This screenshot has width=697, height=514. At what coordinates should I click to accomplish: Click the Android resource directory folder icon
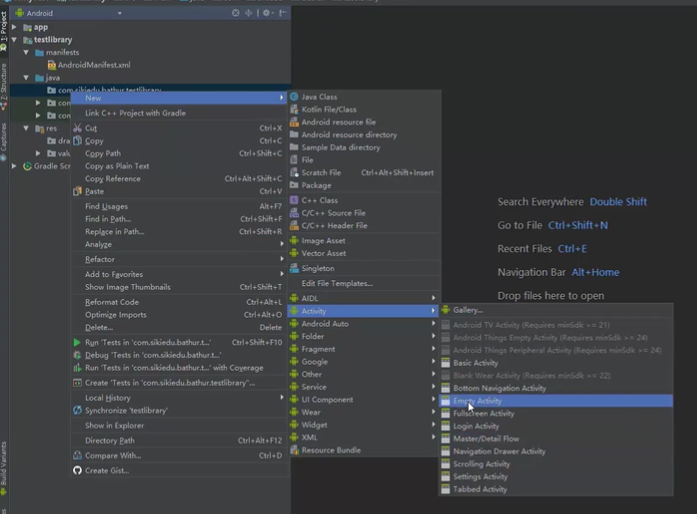click(294, 134)
